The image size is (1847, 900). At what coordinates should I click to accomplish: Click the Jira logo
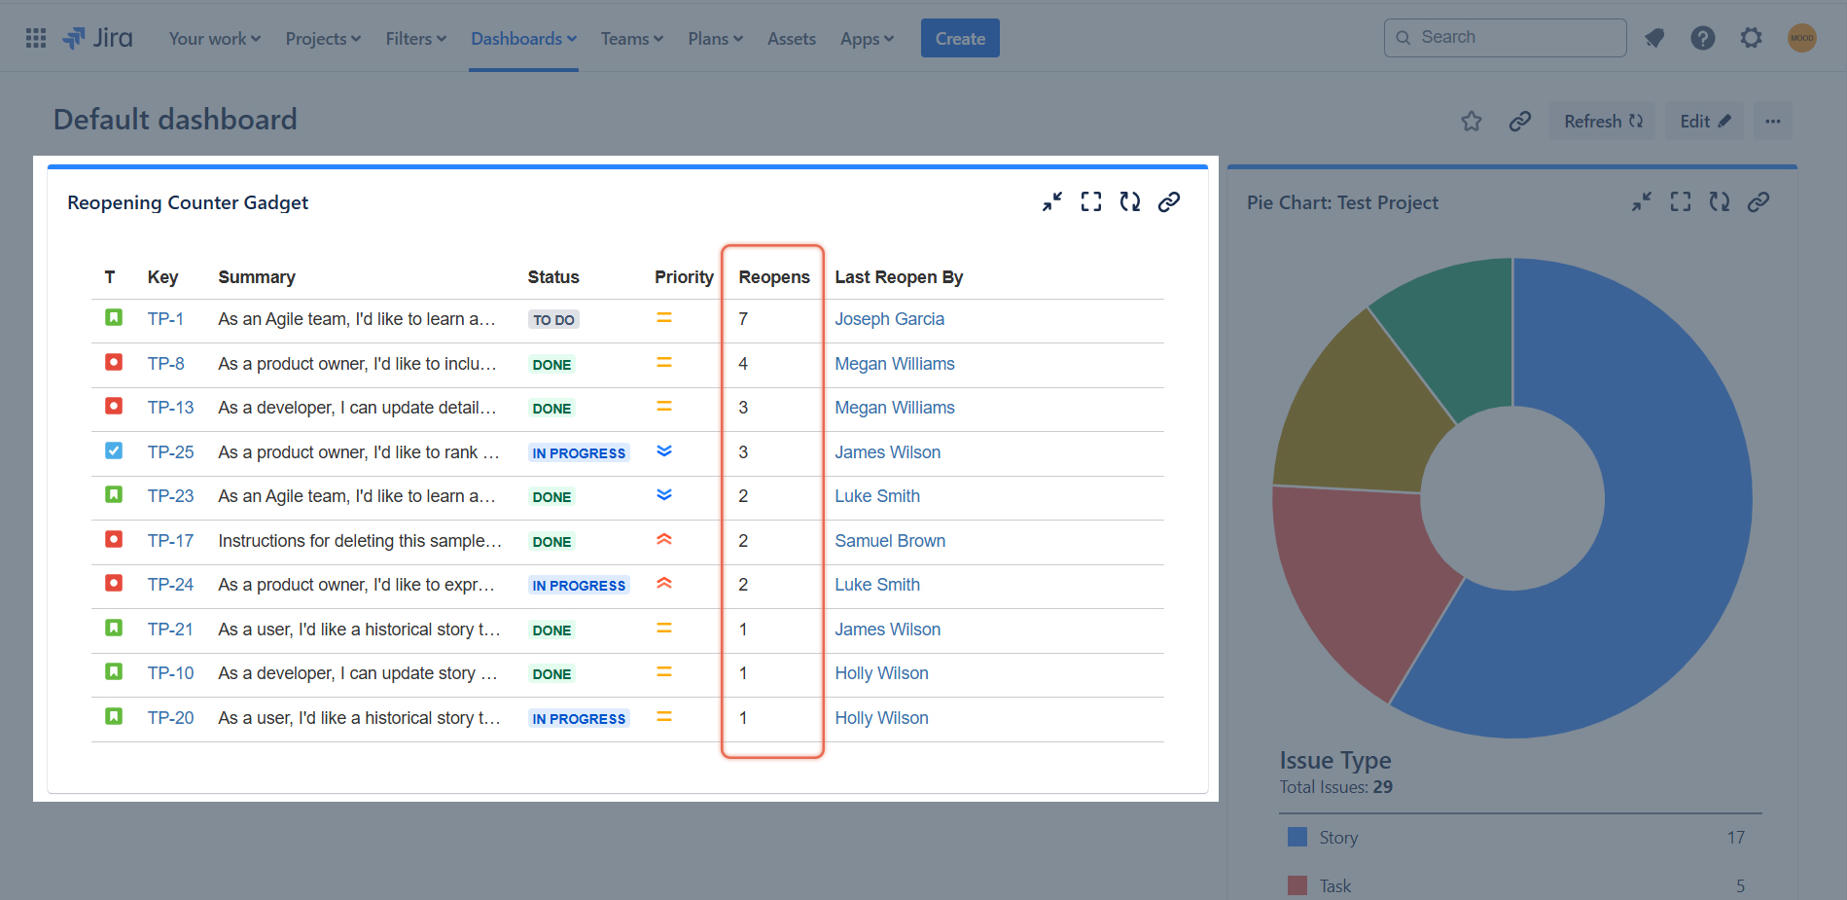[x=97, y=38]
